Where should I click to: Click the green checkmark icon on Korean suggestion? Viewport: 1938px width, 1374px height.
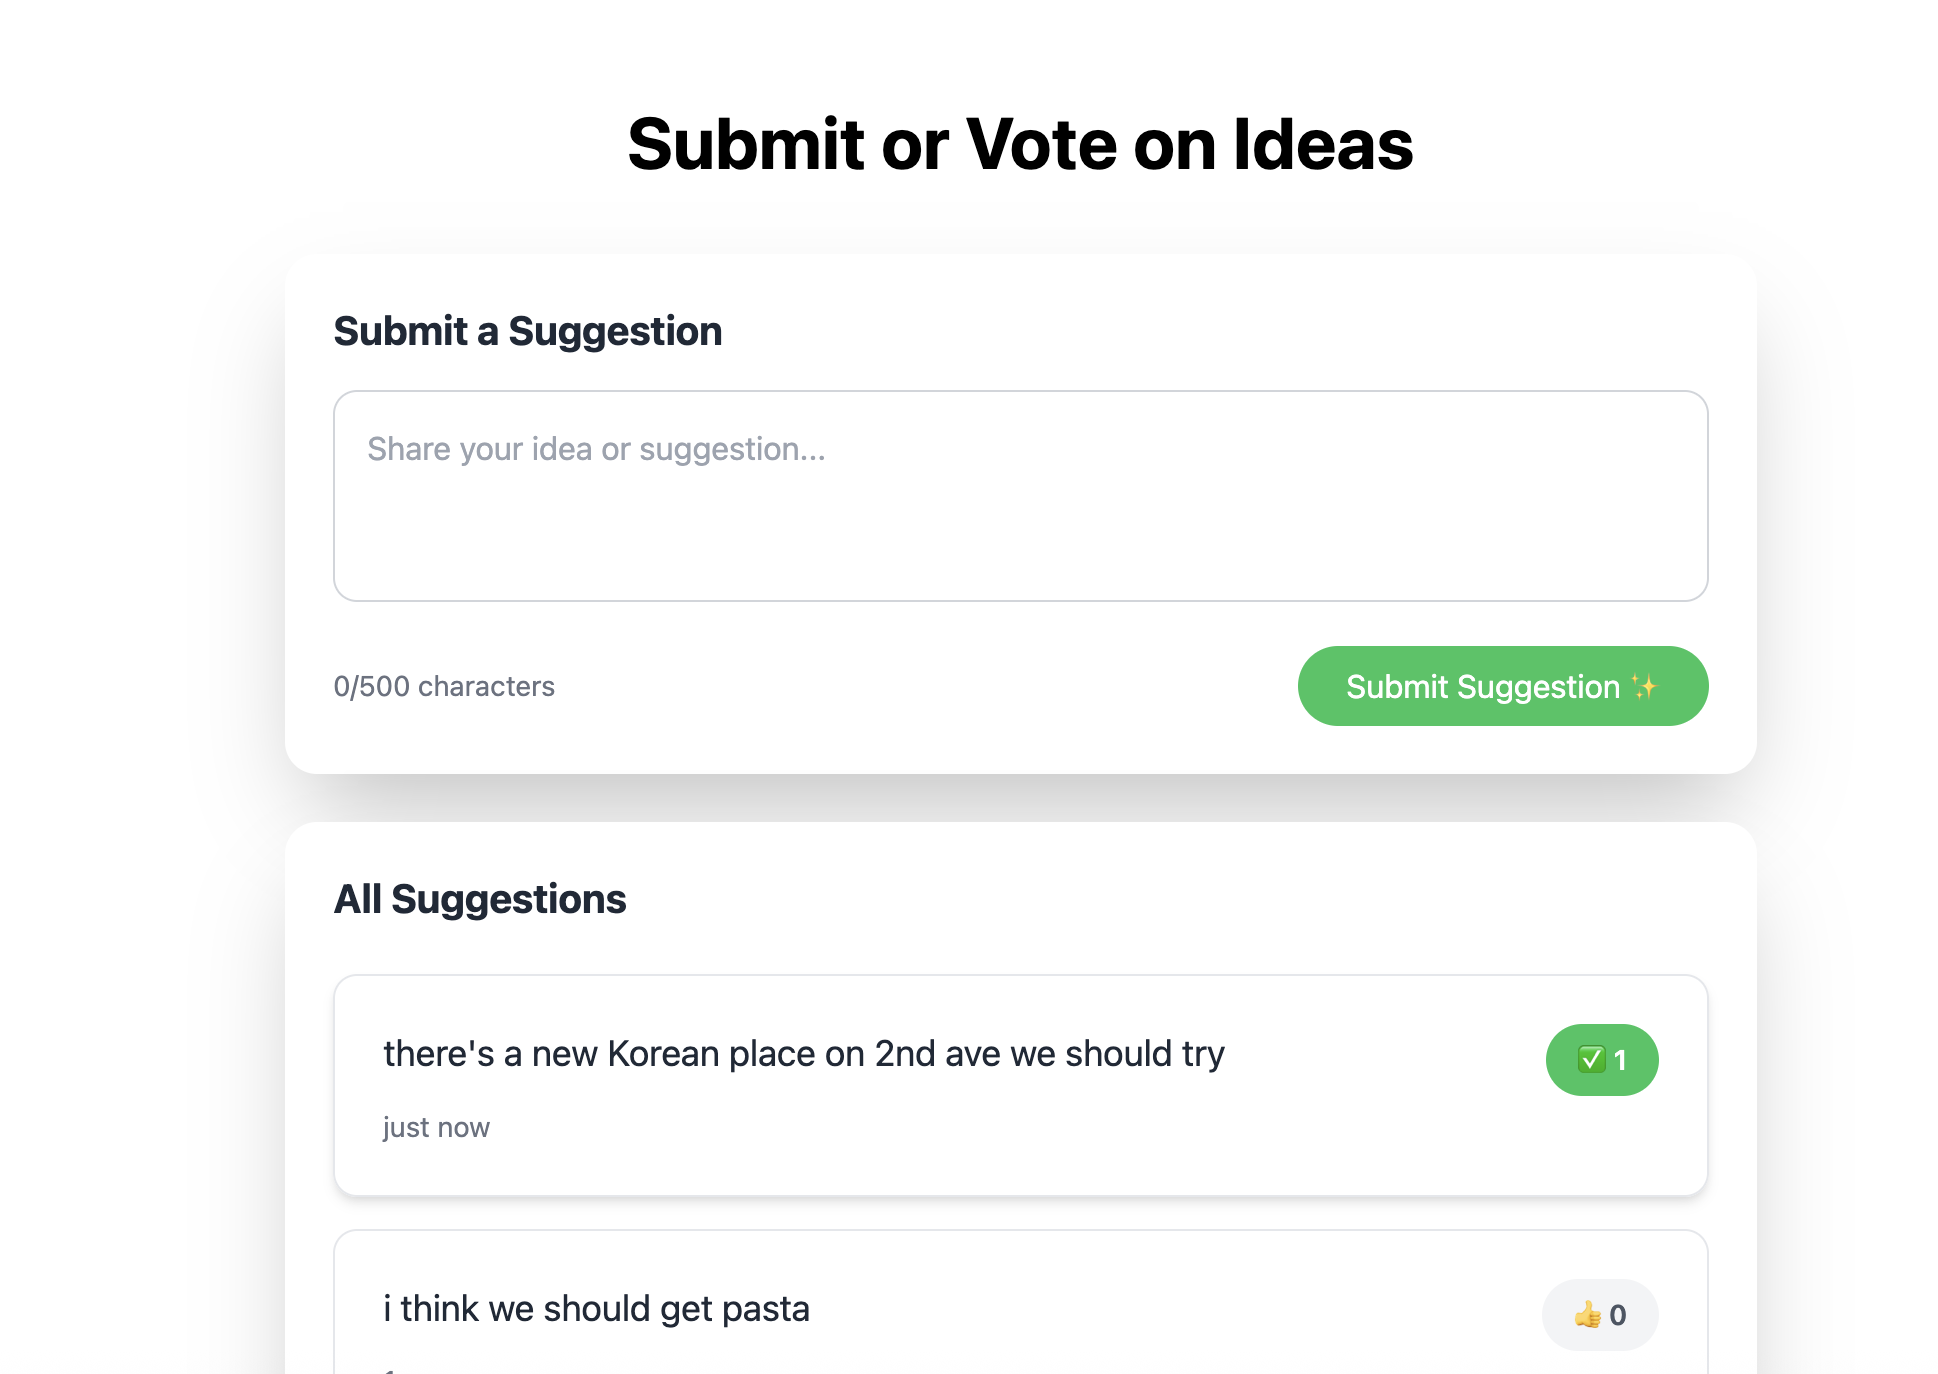[1591, 1059]
